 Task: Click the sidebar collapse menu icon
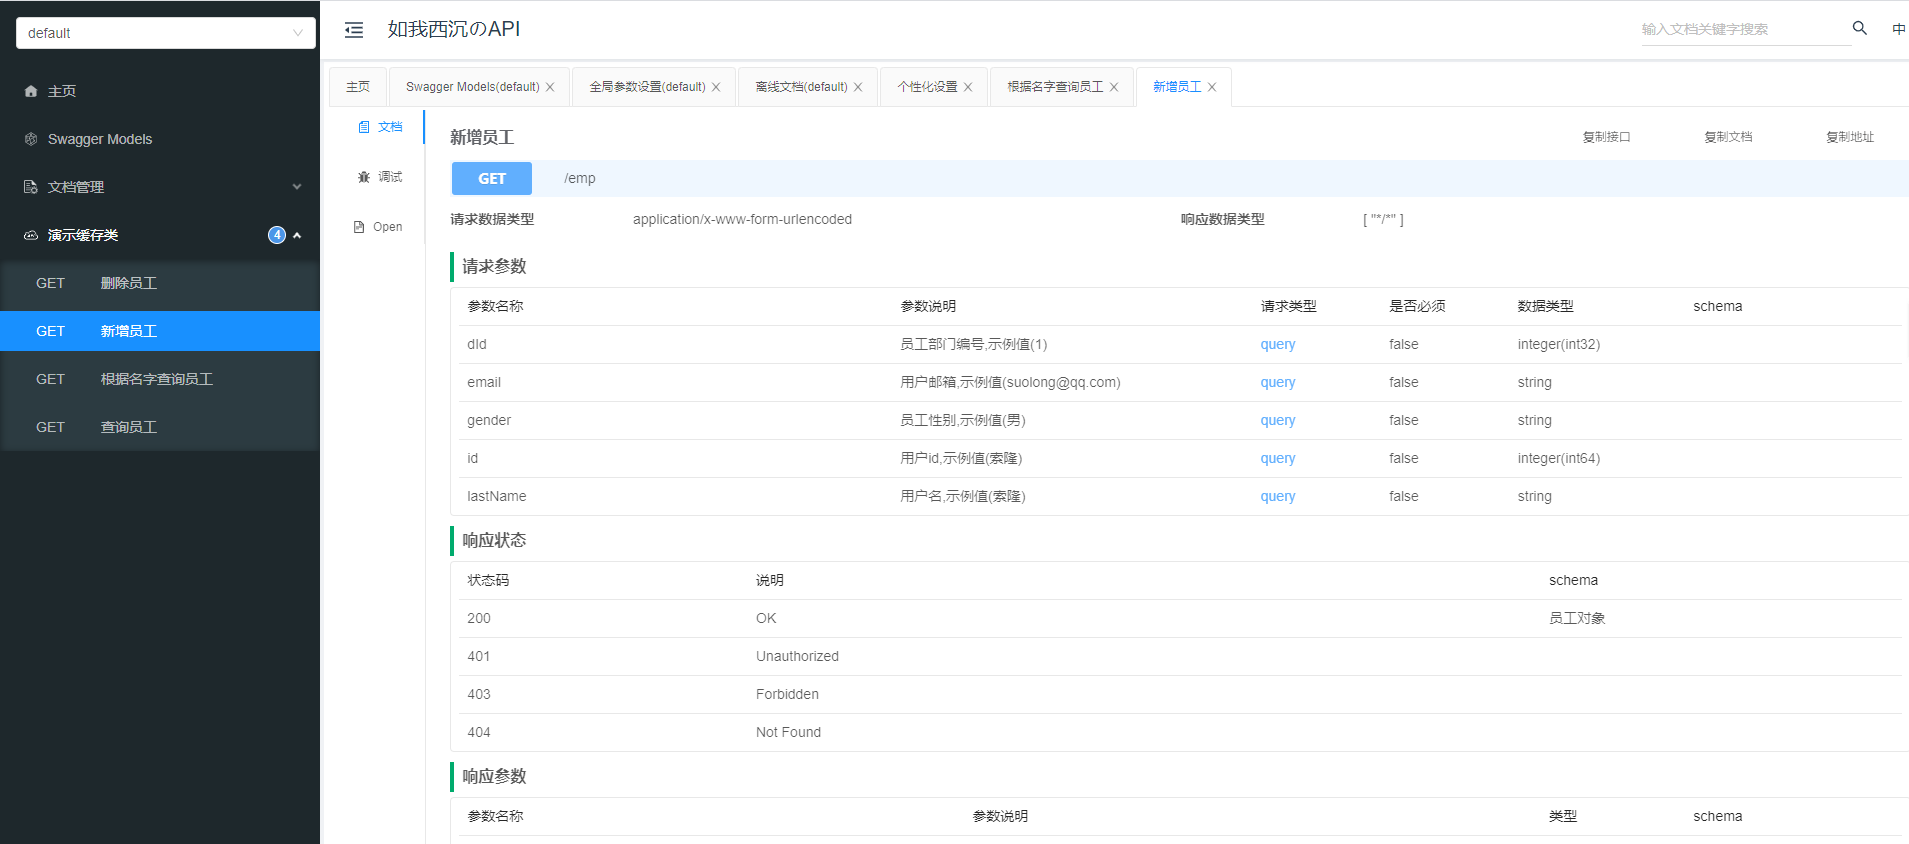[354, 30]
